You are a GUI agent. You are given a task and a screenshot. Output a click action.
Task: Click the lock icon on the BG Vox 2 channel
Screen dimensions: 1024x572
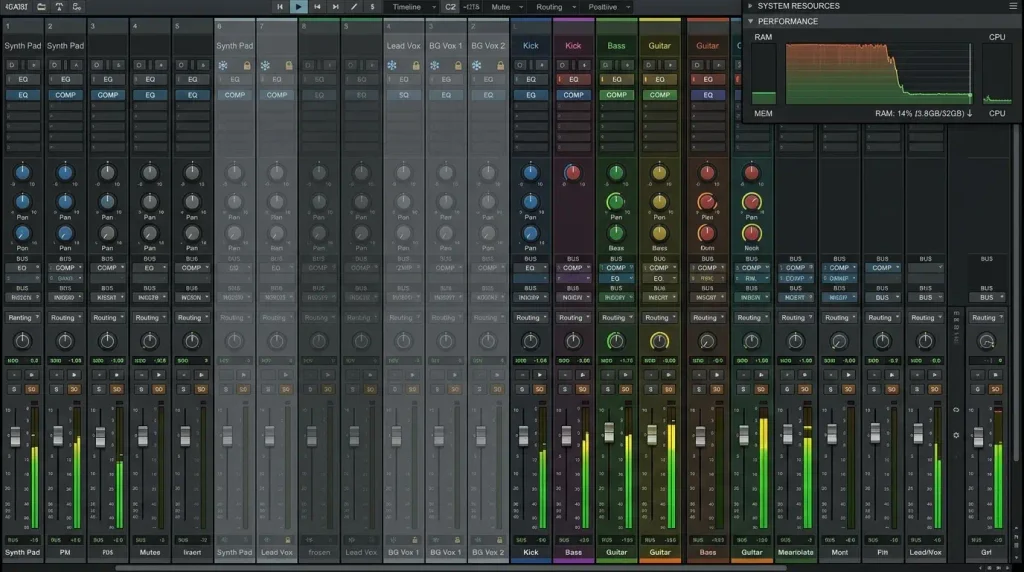pyautogui.click(x=500, y=65)
